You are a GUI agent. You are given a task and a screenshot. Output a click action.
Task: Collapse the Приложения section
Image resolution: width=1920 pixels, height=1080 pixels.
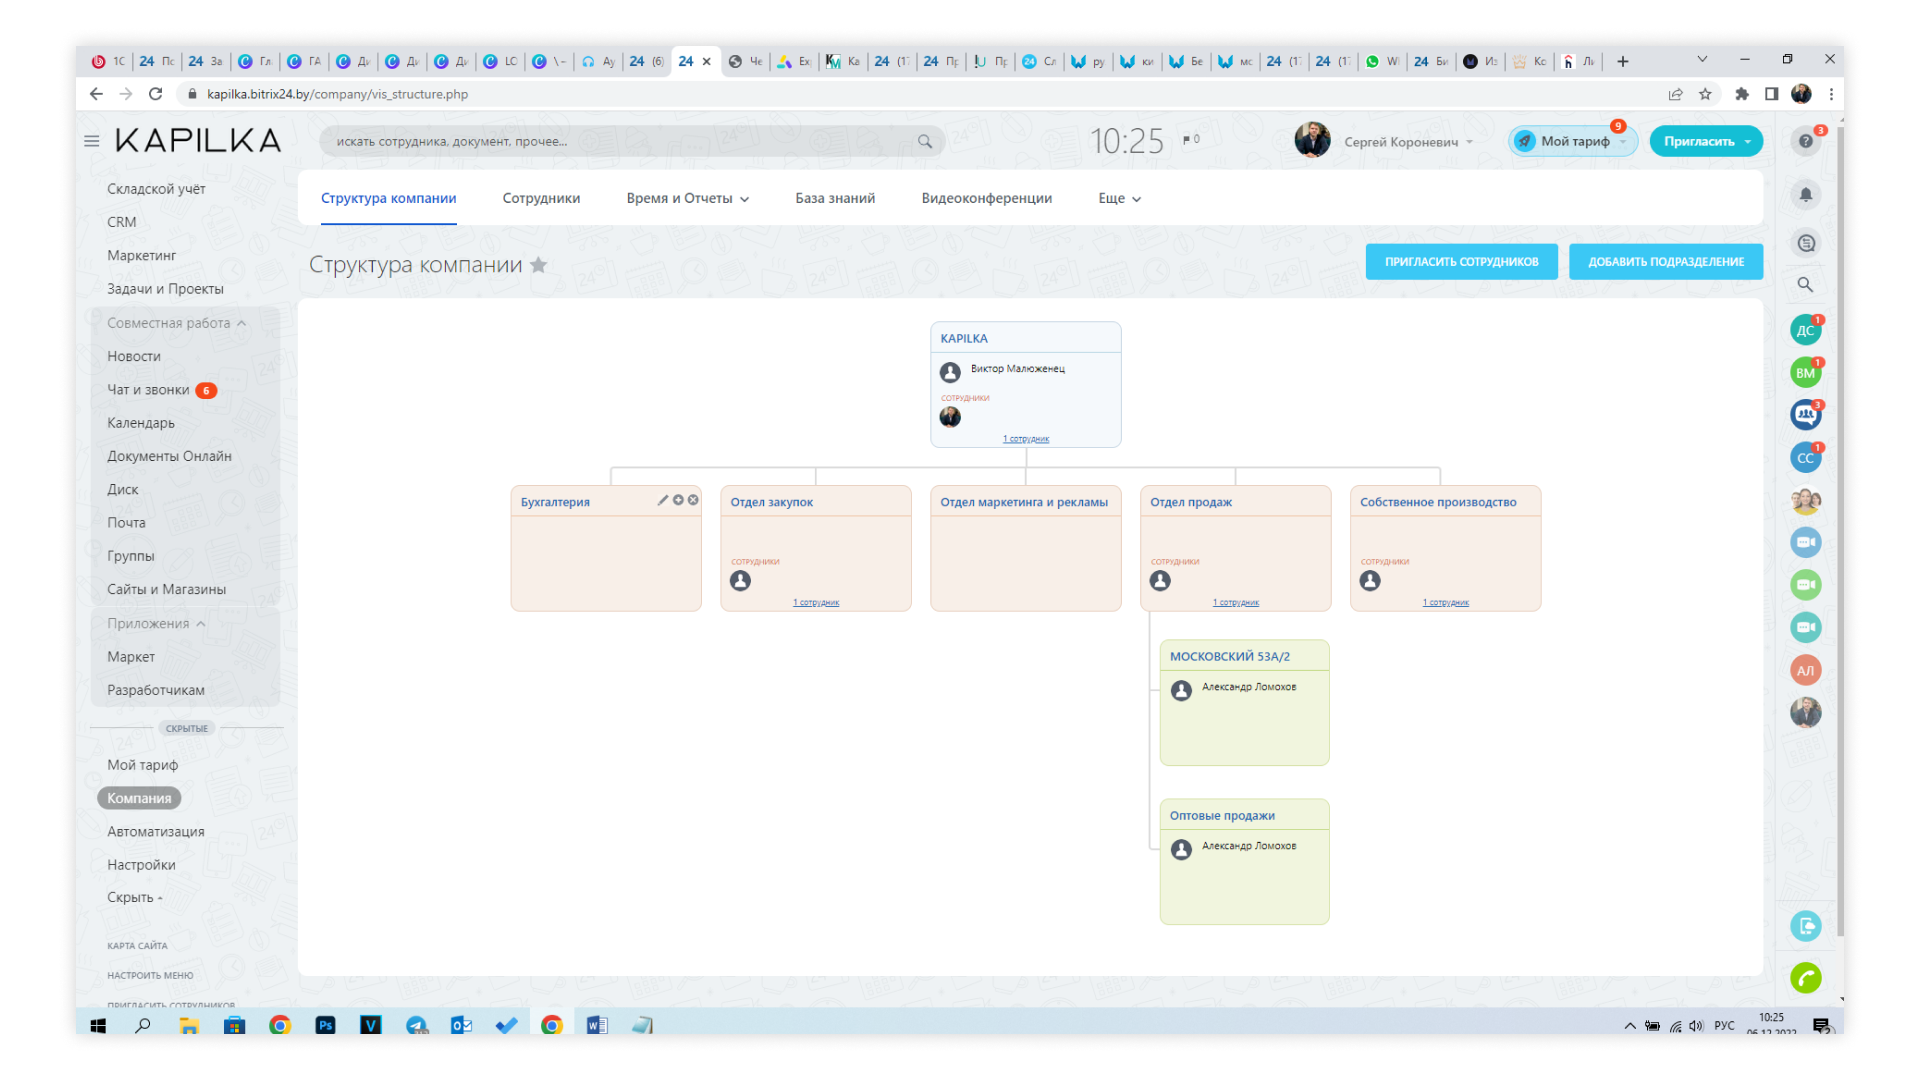pyautogui.click(x=201, y=624)
